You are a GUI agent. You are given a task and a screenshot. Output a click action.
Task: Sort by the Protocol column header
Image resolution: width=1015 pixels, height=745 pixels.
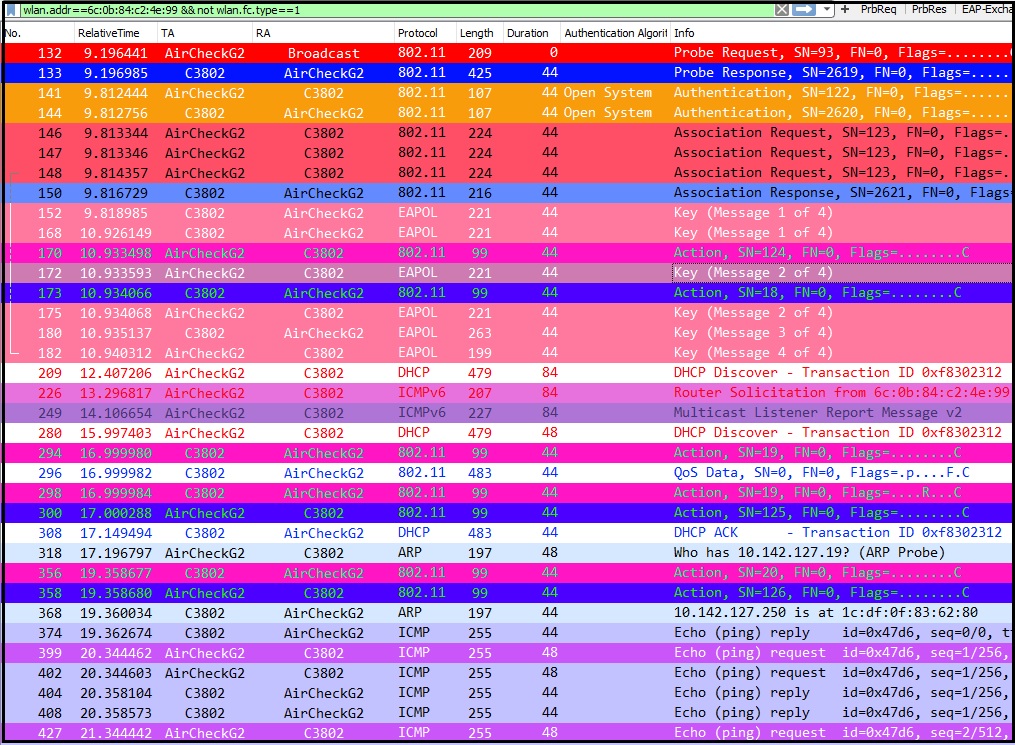coord(425,33)
